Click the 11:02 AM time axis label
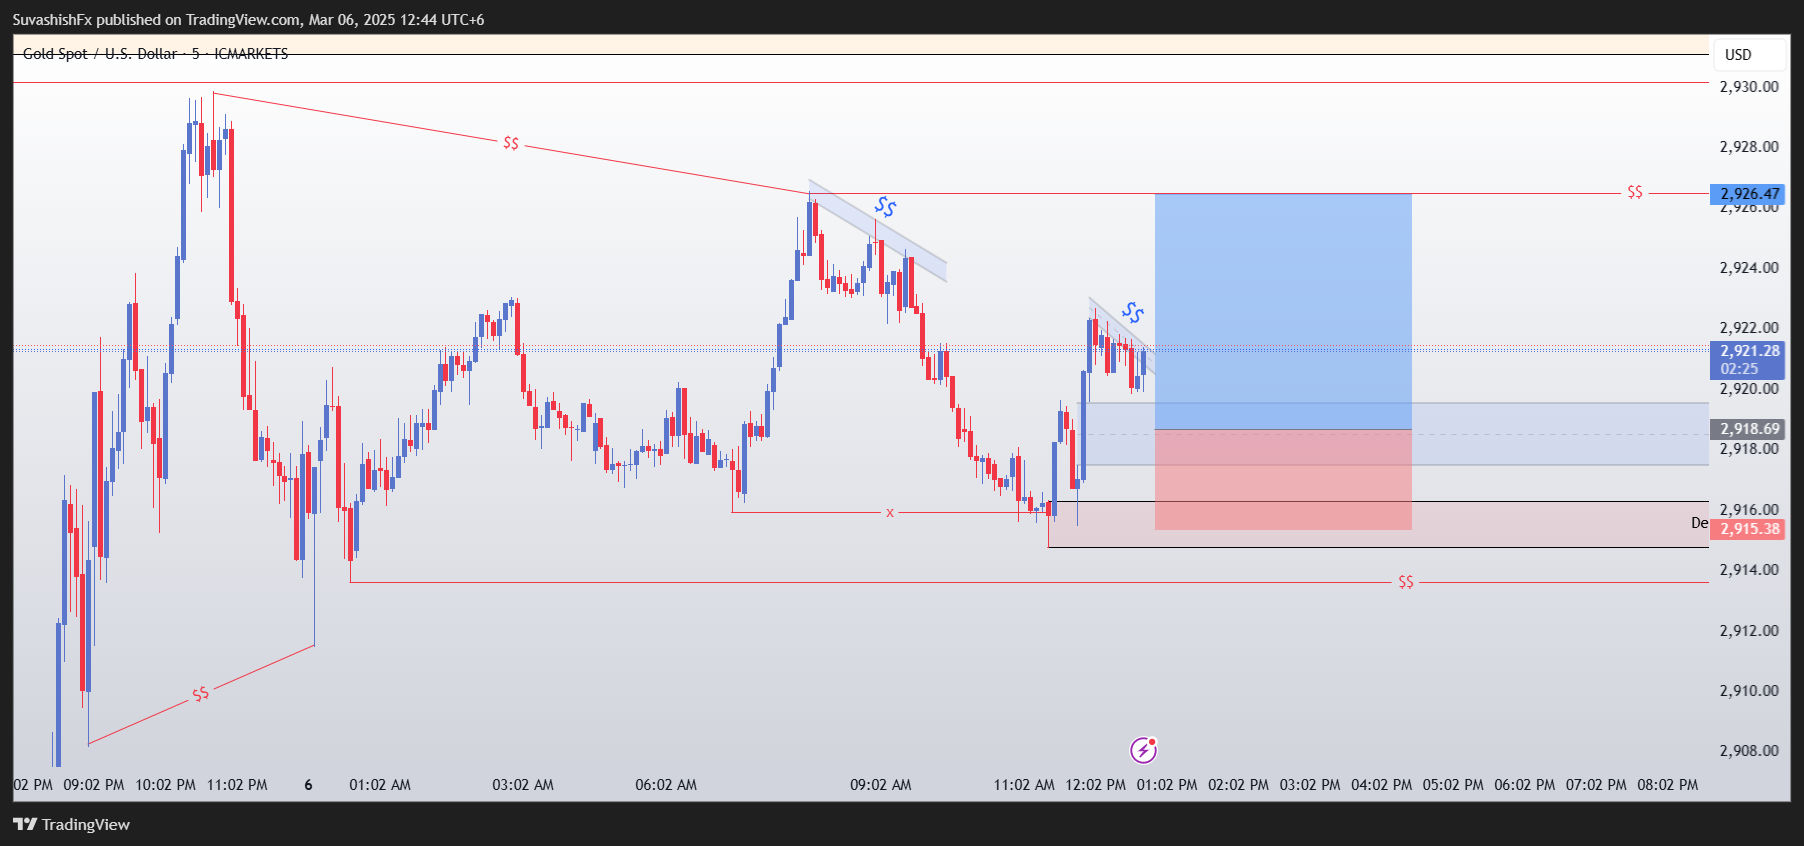The height and width of the screenshot is (846, 1804). point(1024,785)
